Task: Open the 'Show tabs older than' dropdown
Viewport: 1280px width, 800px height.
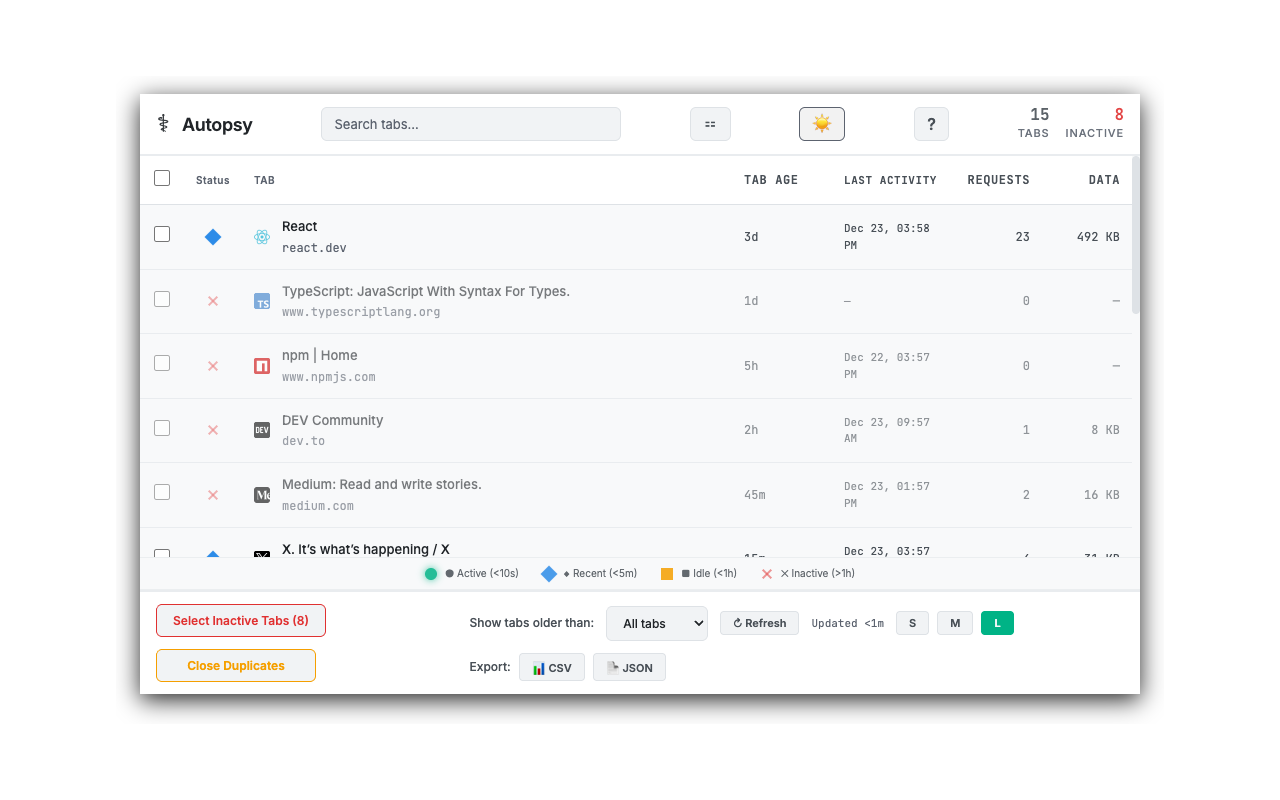Action: click(x=657, y=623)
